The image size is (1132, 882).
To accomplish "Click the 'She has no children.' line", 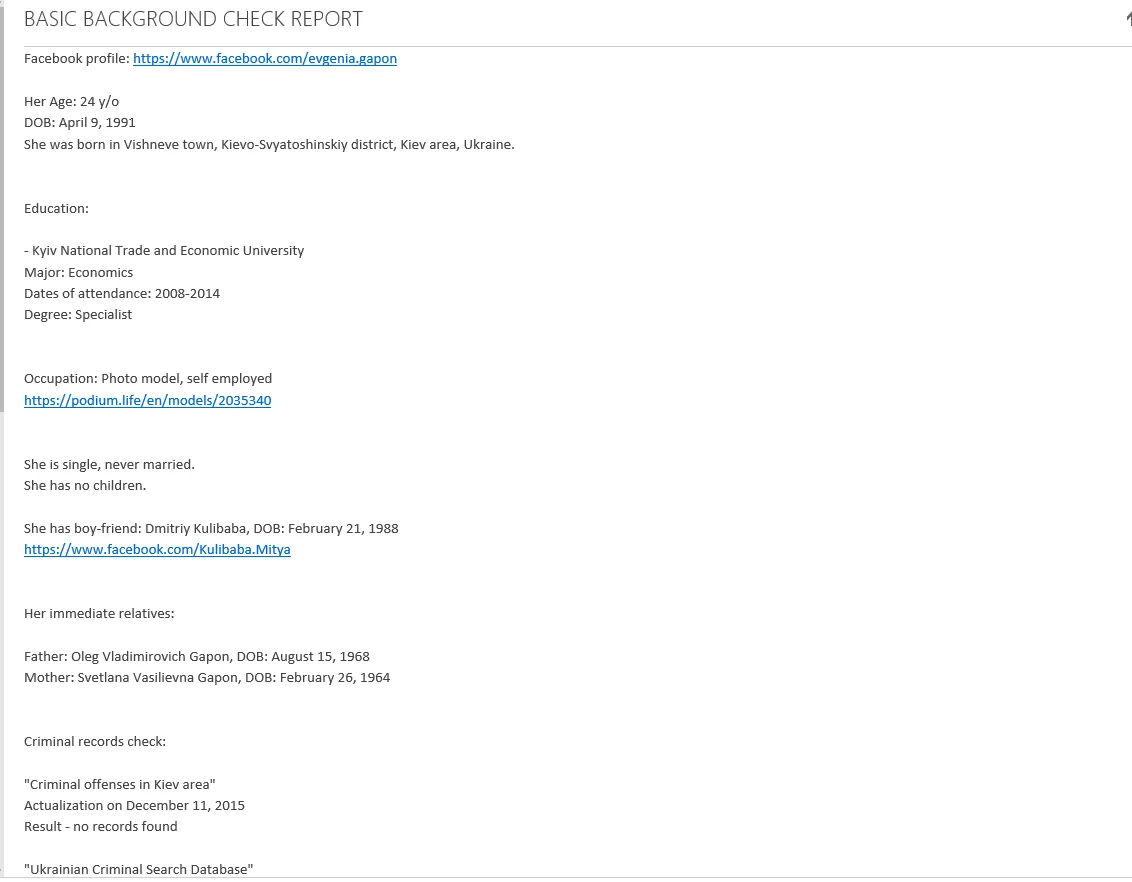I will coord(84,486).
